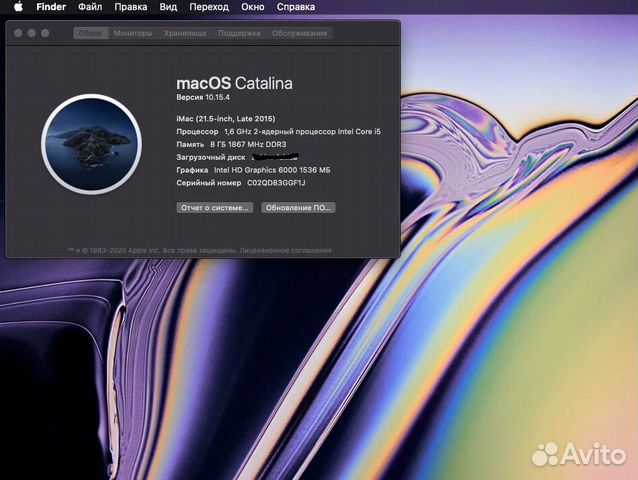This screenshot has height=480, width=638.
Task: Open the Переход menu
Action: 209,7
